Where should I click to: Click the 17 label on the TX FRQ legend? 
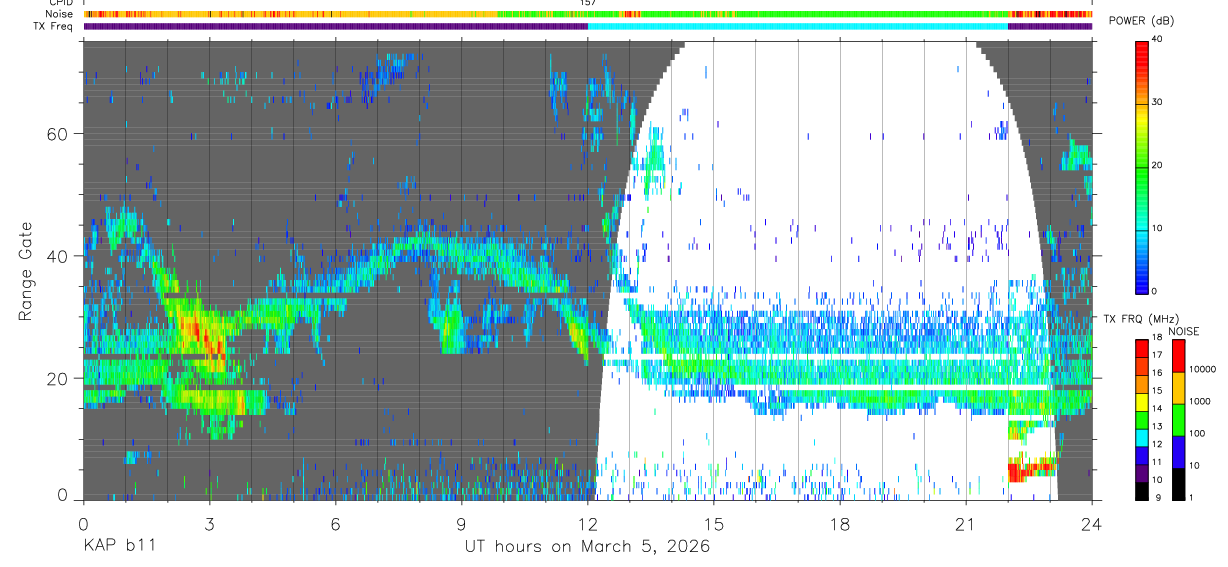1157,355
